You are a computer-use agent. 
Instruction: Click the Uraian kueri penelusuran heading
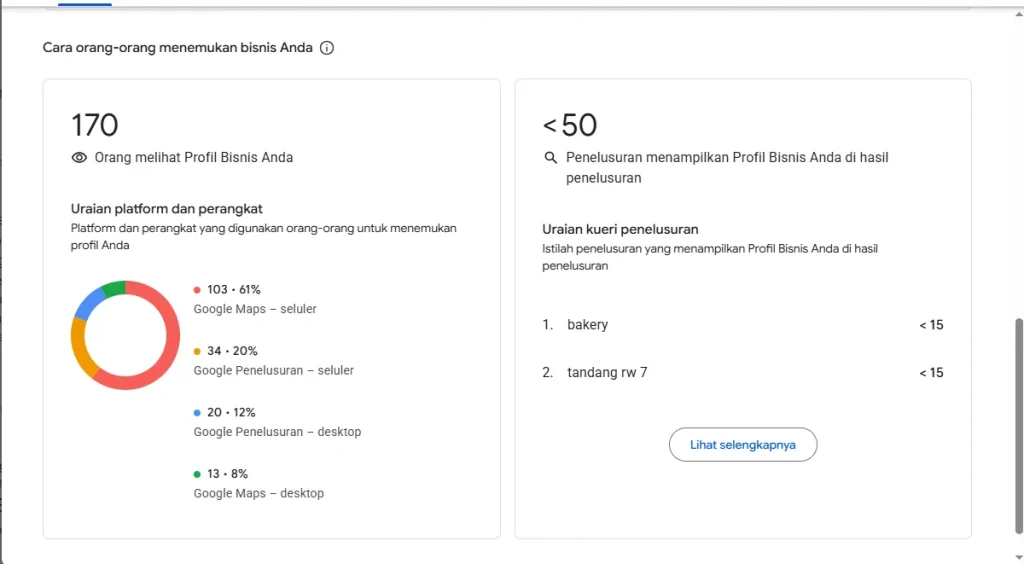click(x=620, y=229)
